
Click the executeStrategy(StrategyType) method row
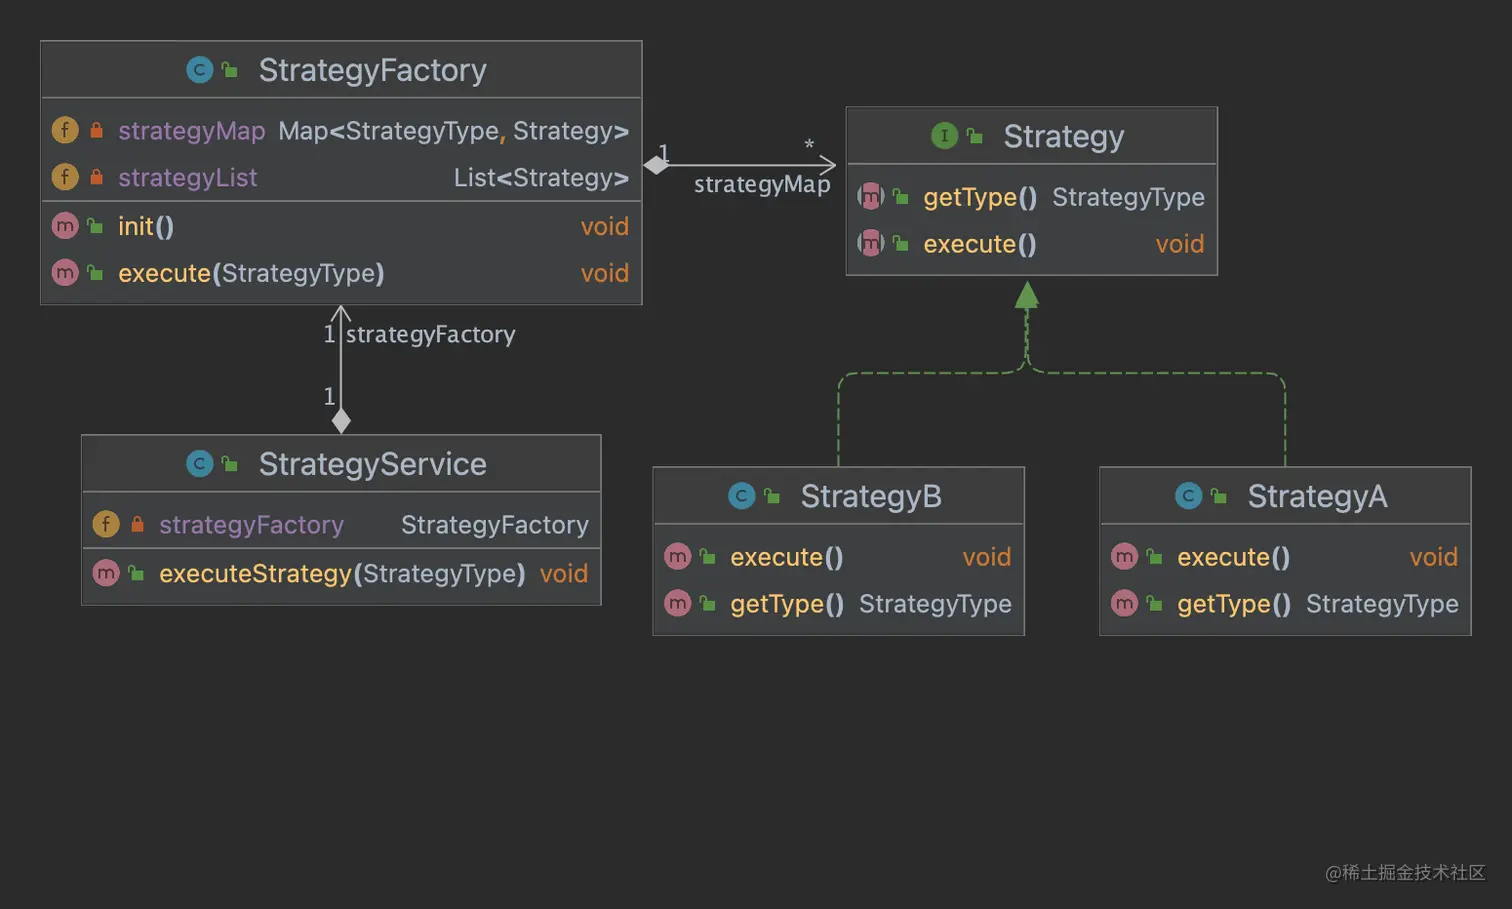point(341,574)
